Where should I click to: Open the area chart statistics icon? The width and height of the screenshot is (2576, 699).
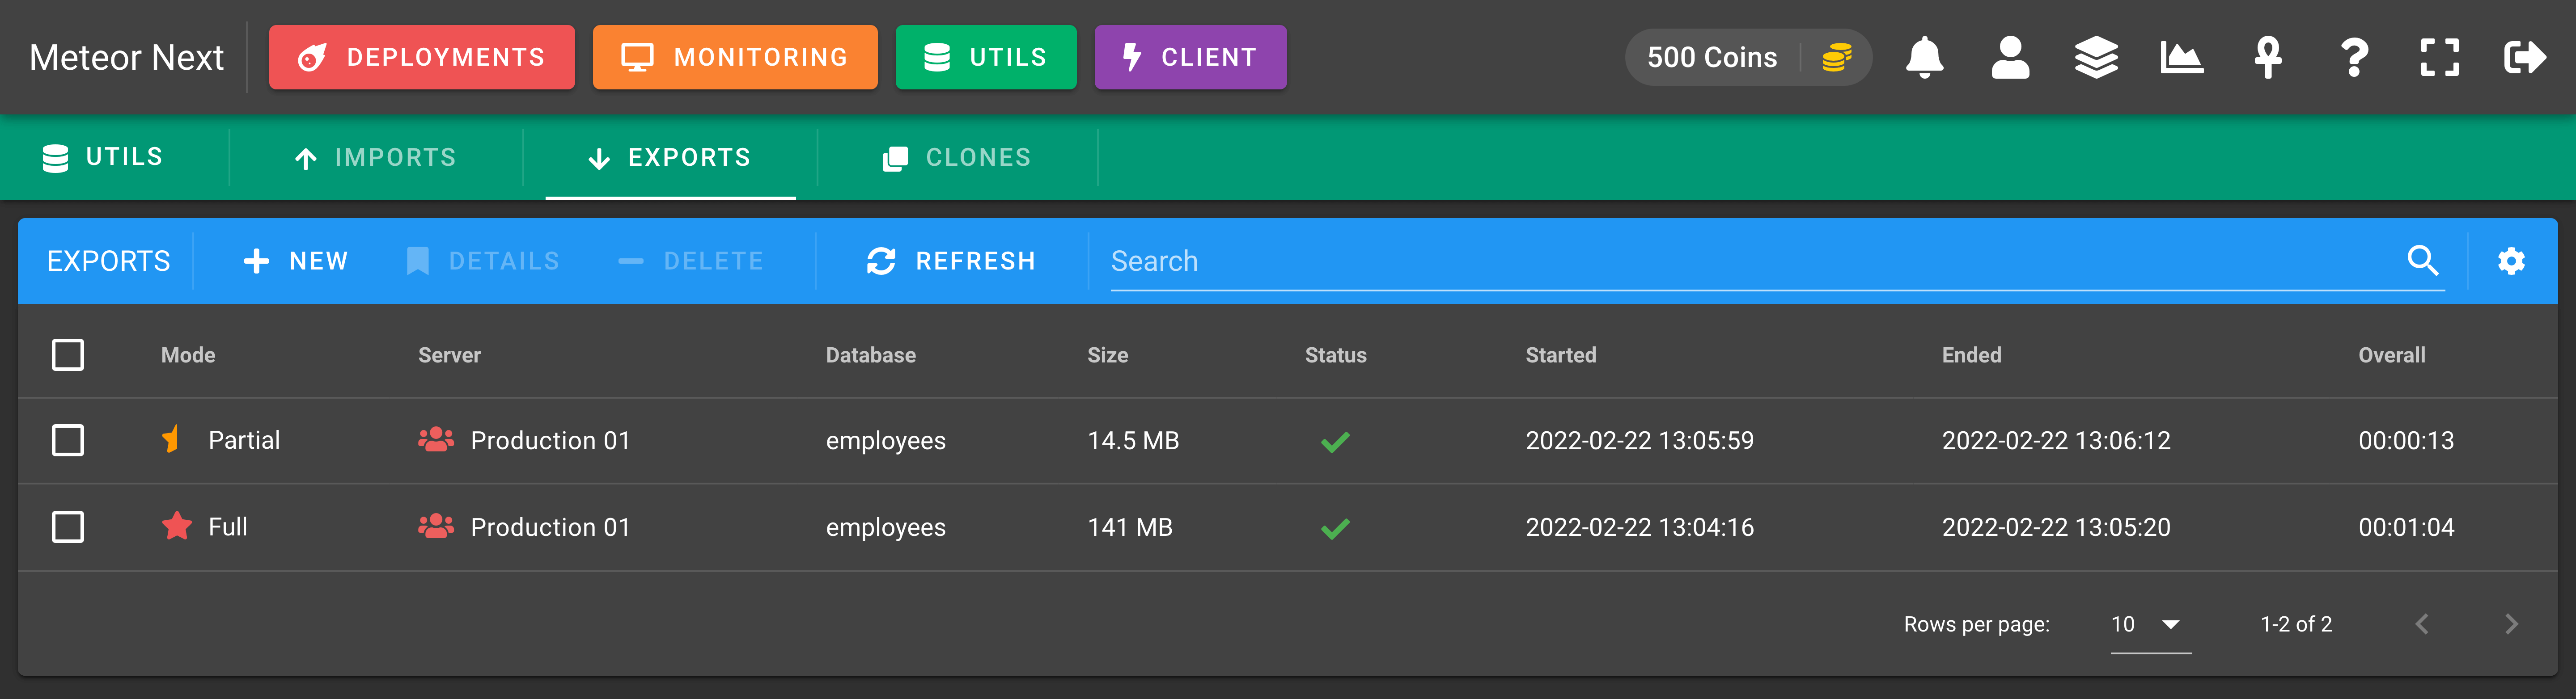[x=2181, y=58]
